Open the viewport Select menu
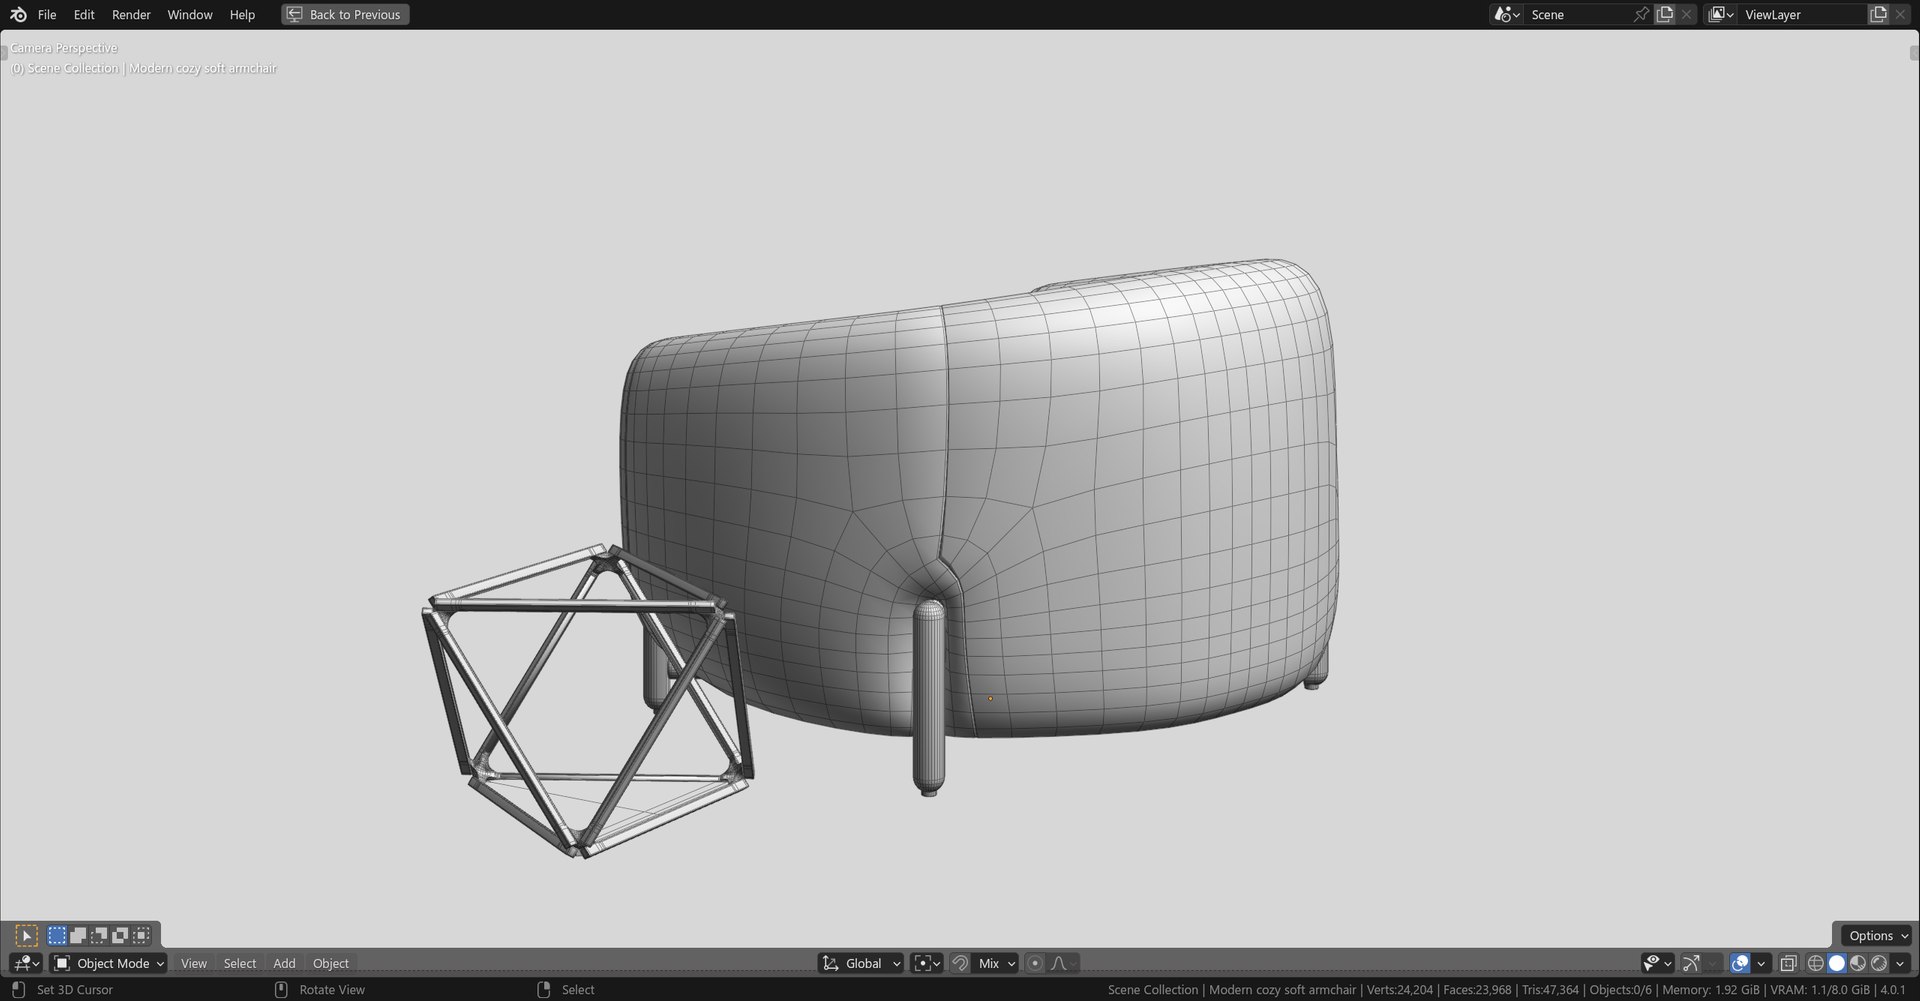 240,963
